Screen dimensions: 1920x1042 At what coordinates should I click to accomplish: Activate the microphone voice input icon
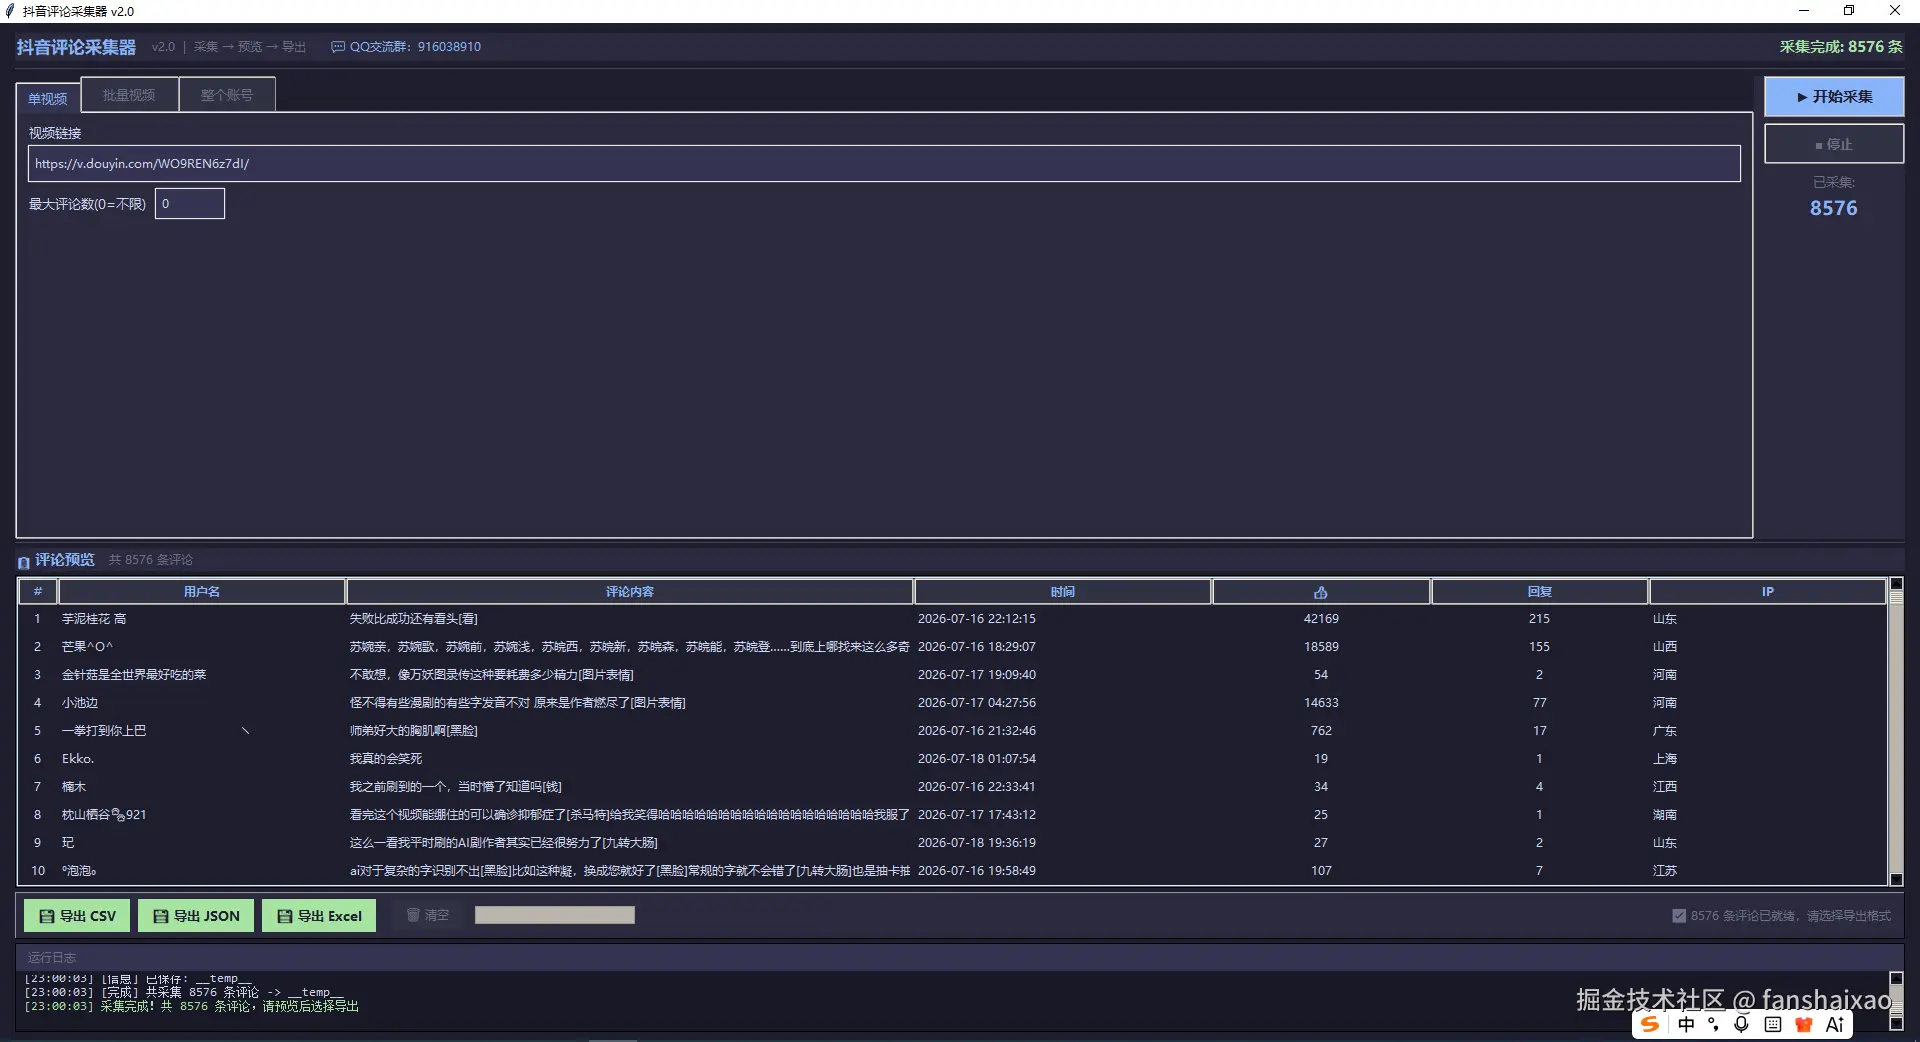pos(1742,1024)
